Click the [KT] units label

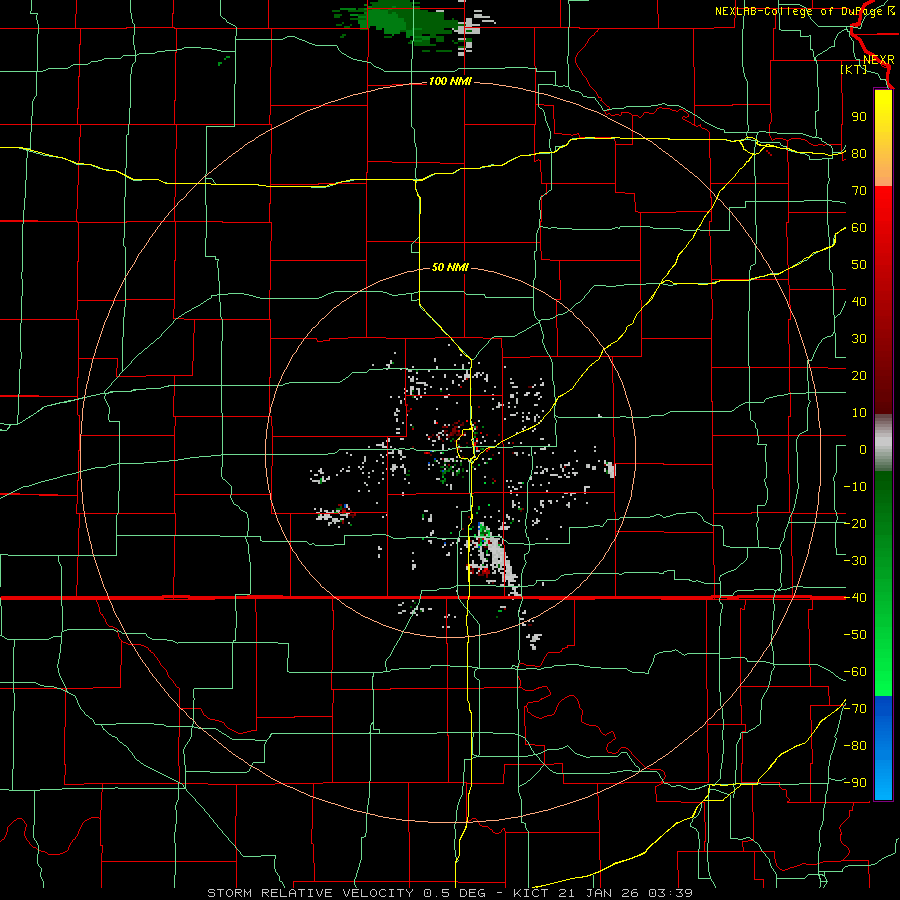pos(854,69)
